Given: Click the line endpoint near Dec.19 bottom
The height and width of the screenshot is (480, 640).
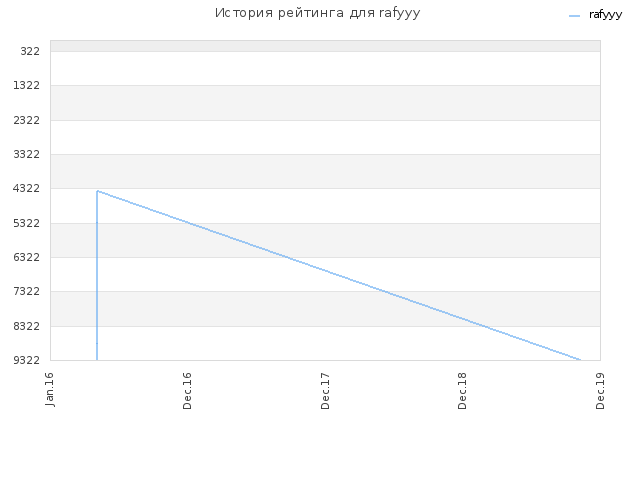Looking at the screenshot, I should point(580,360).
